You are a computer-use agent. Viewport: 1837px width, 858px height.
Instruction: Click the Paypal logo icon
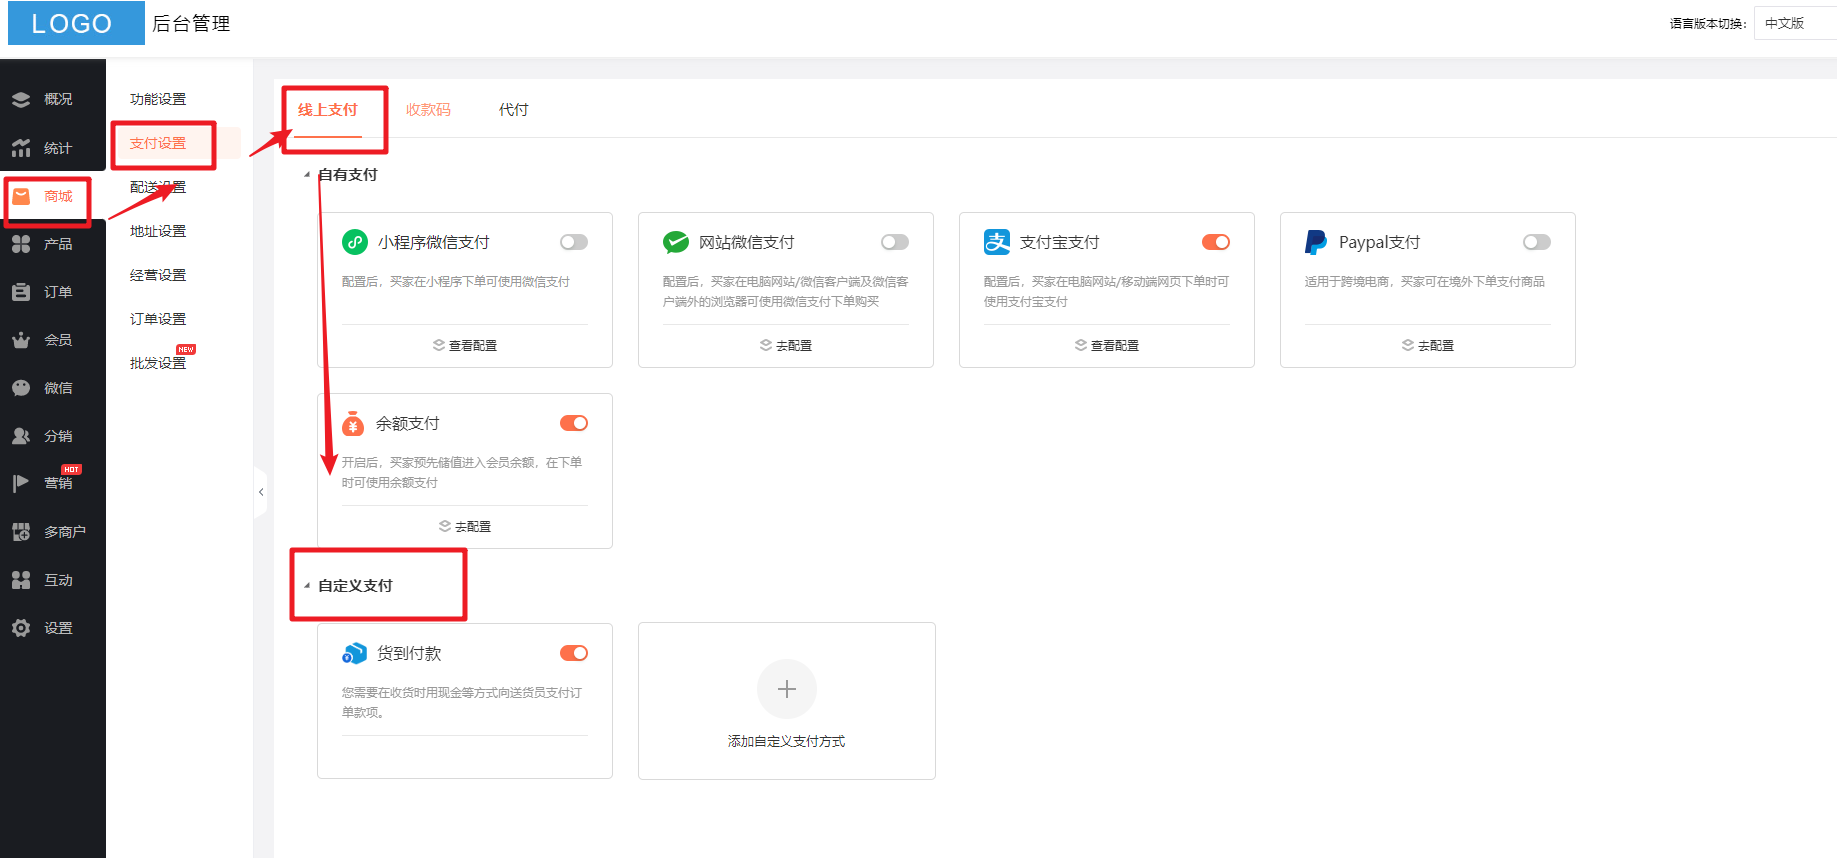[1316, 242]
